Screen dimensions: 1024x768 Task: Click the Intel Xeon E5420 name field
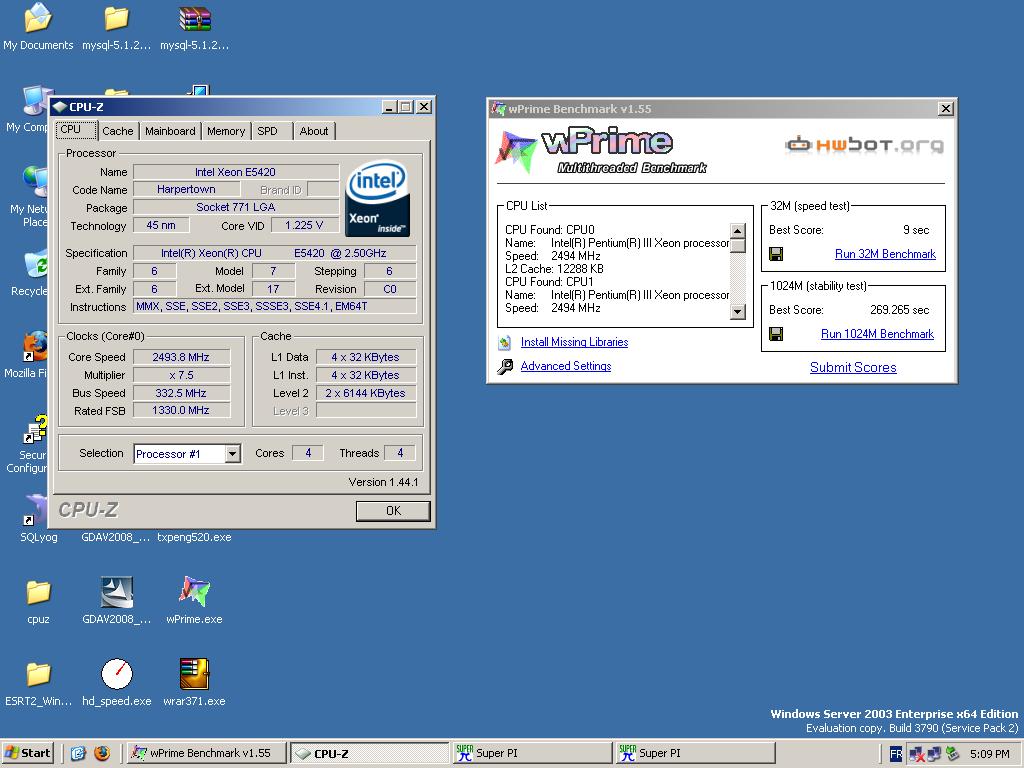click(236, 172)
